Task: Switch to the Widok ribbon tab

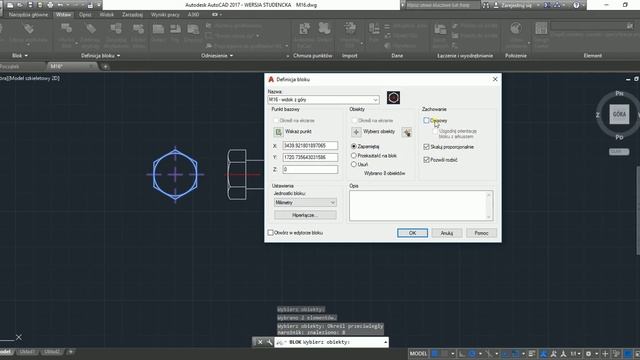Action: point(107,15)
